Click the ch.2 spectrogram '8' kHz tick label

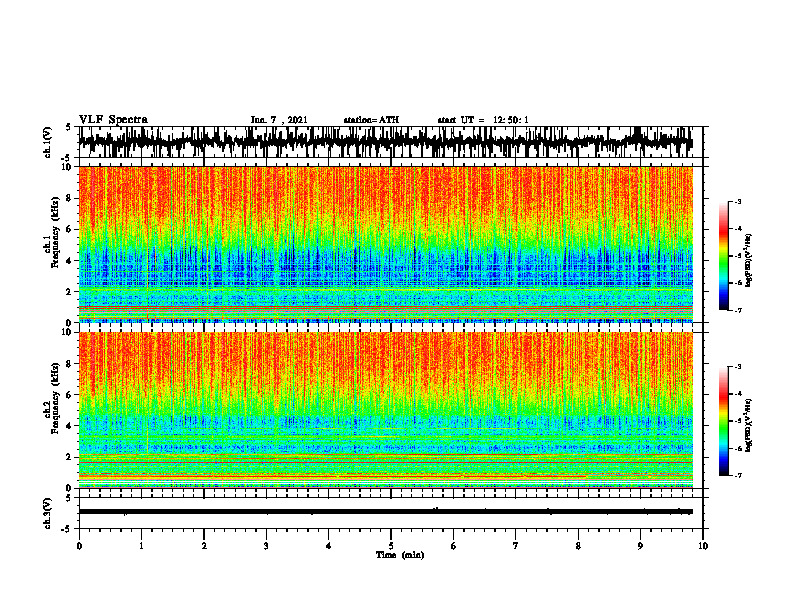click(70, 364)
